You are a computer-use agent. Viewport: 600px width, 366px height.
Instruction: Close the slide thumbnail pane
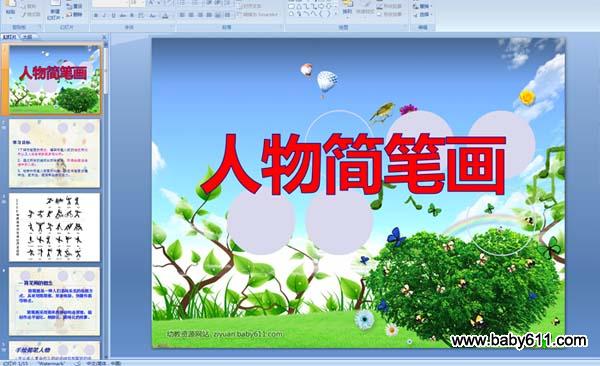click(104, 37)
